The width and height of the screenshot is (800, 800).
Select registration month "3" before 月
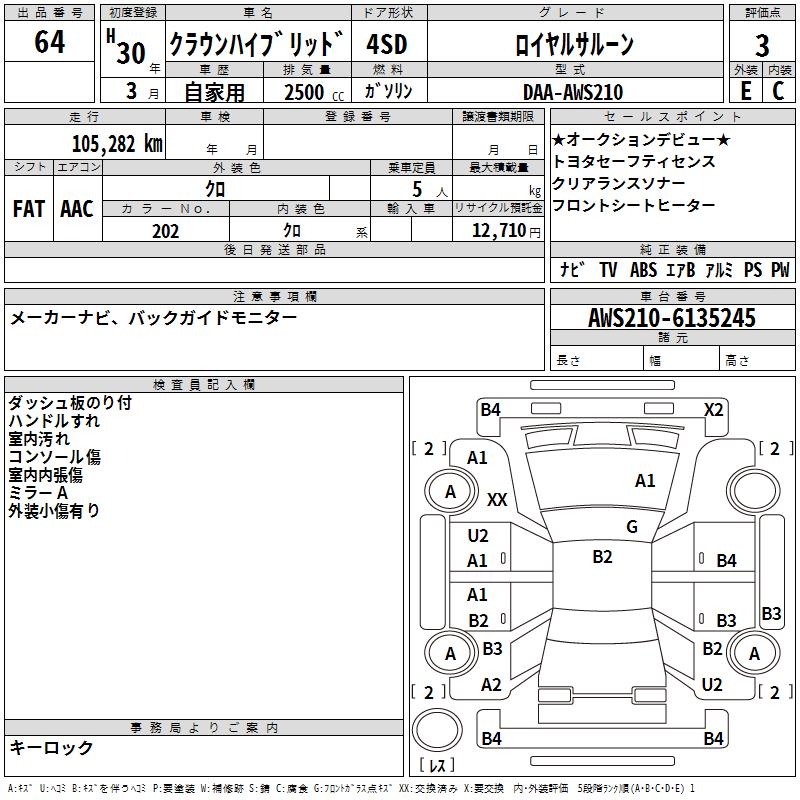click(132, 91)
